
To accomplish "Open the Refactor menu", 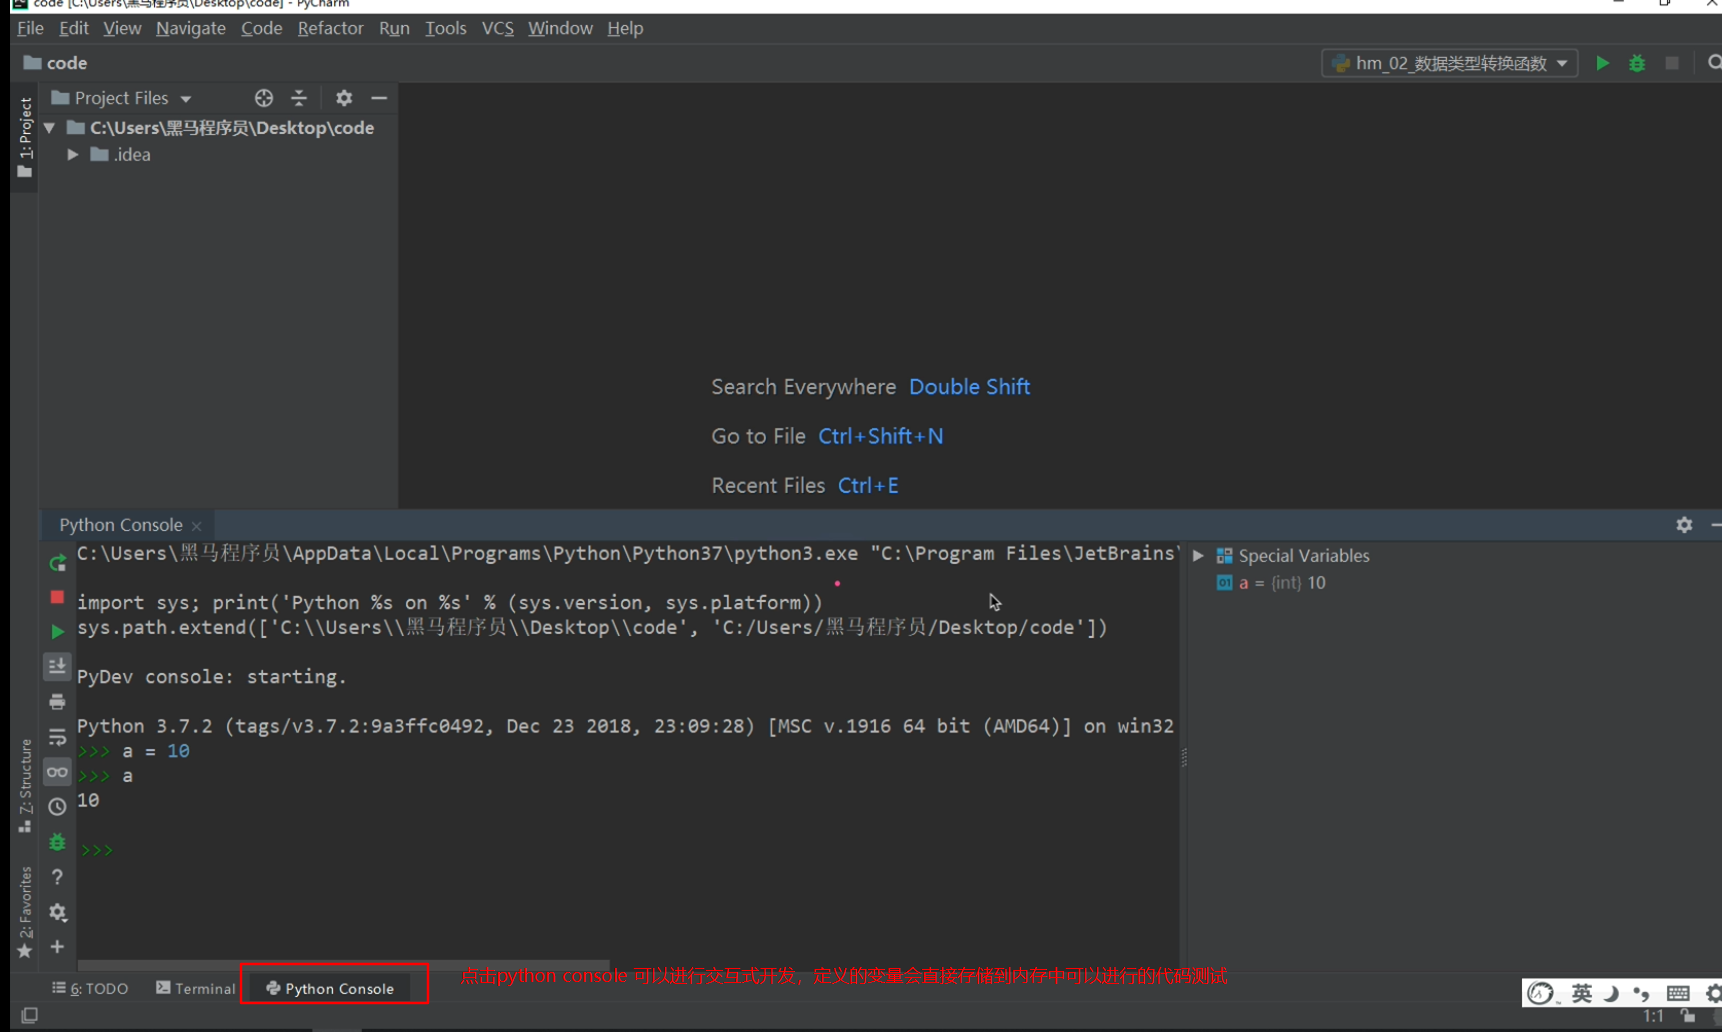I will coord(330,28).
